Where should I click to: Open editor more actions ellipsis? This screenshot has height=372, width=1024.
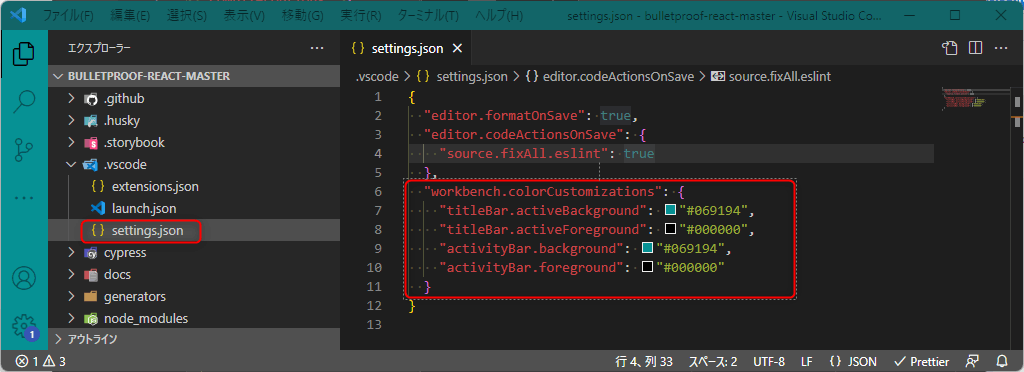(1000, 48)
